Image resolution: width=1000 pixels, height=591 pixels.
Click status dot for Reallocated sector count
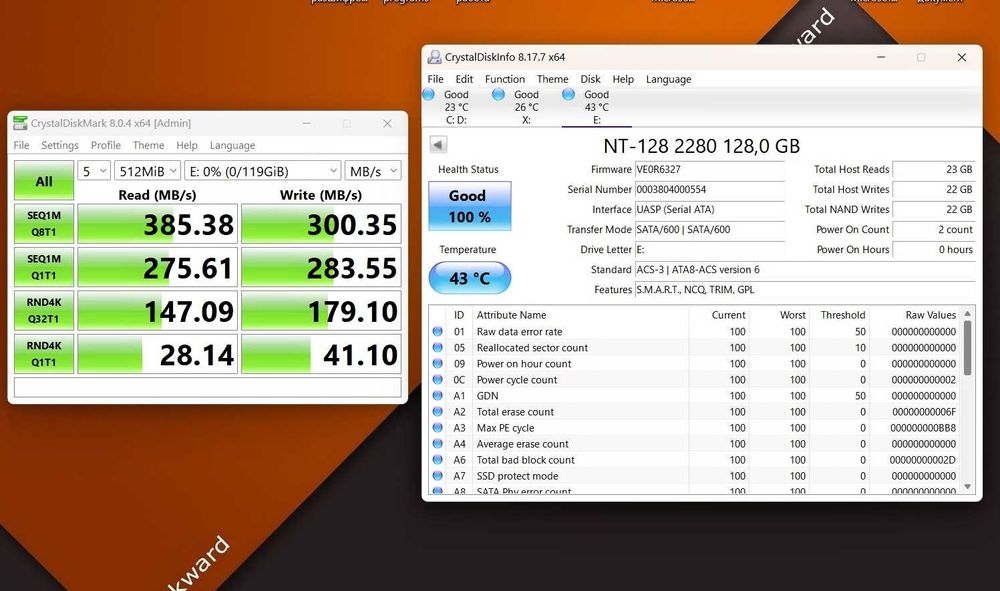[x=438, y=347]
